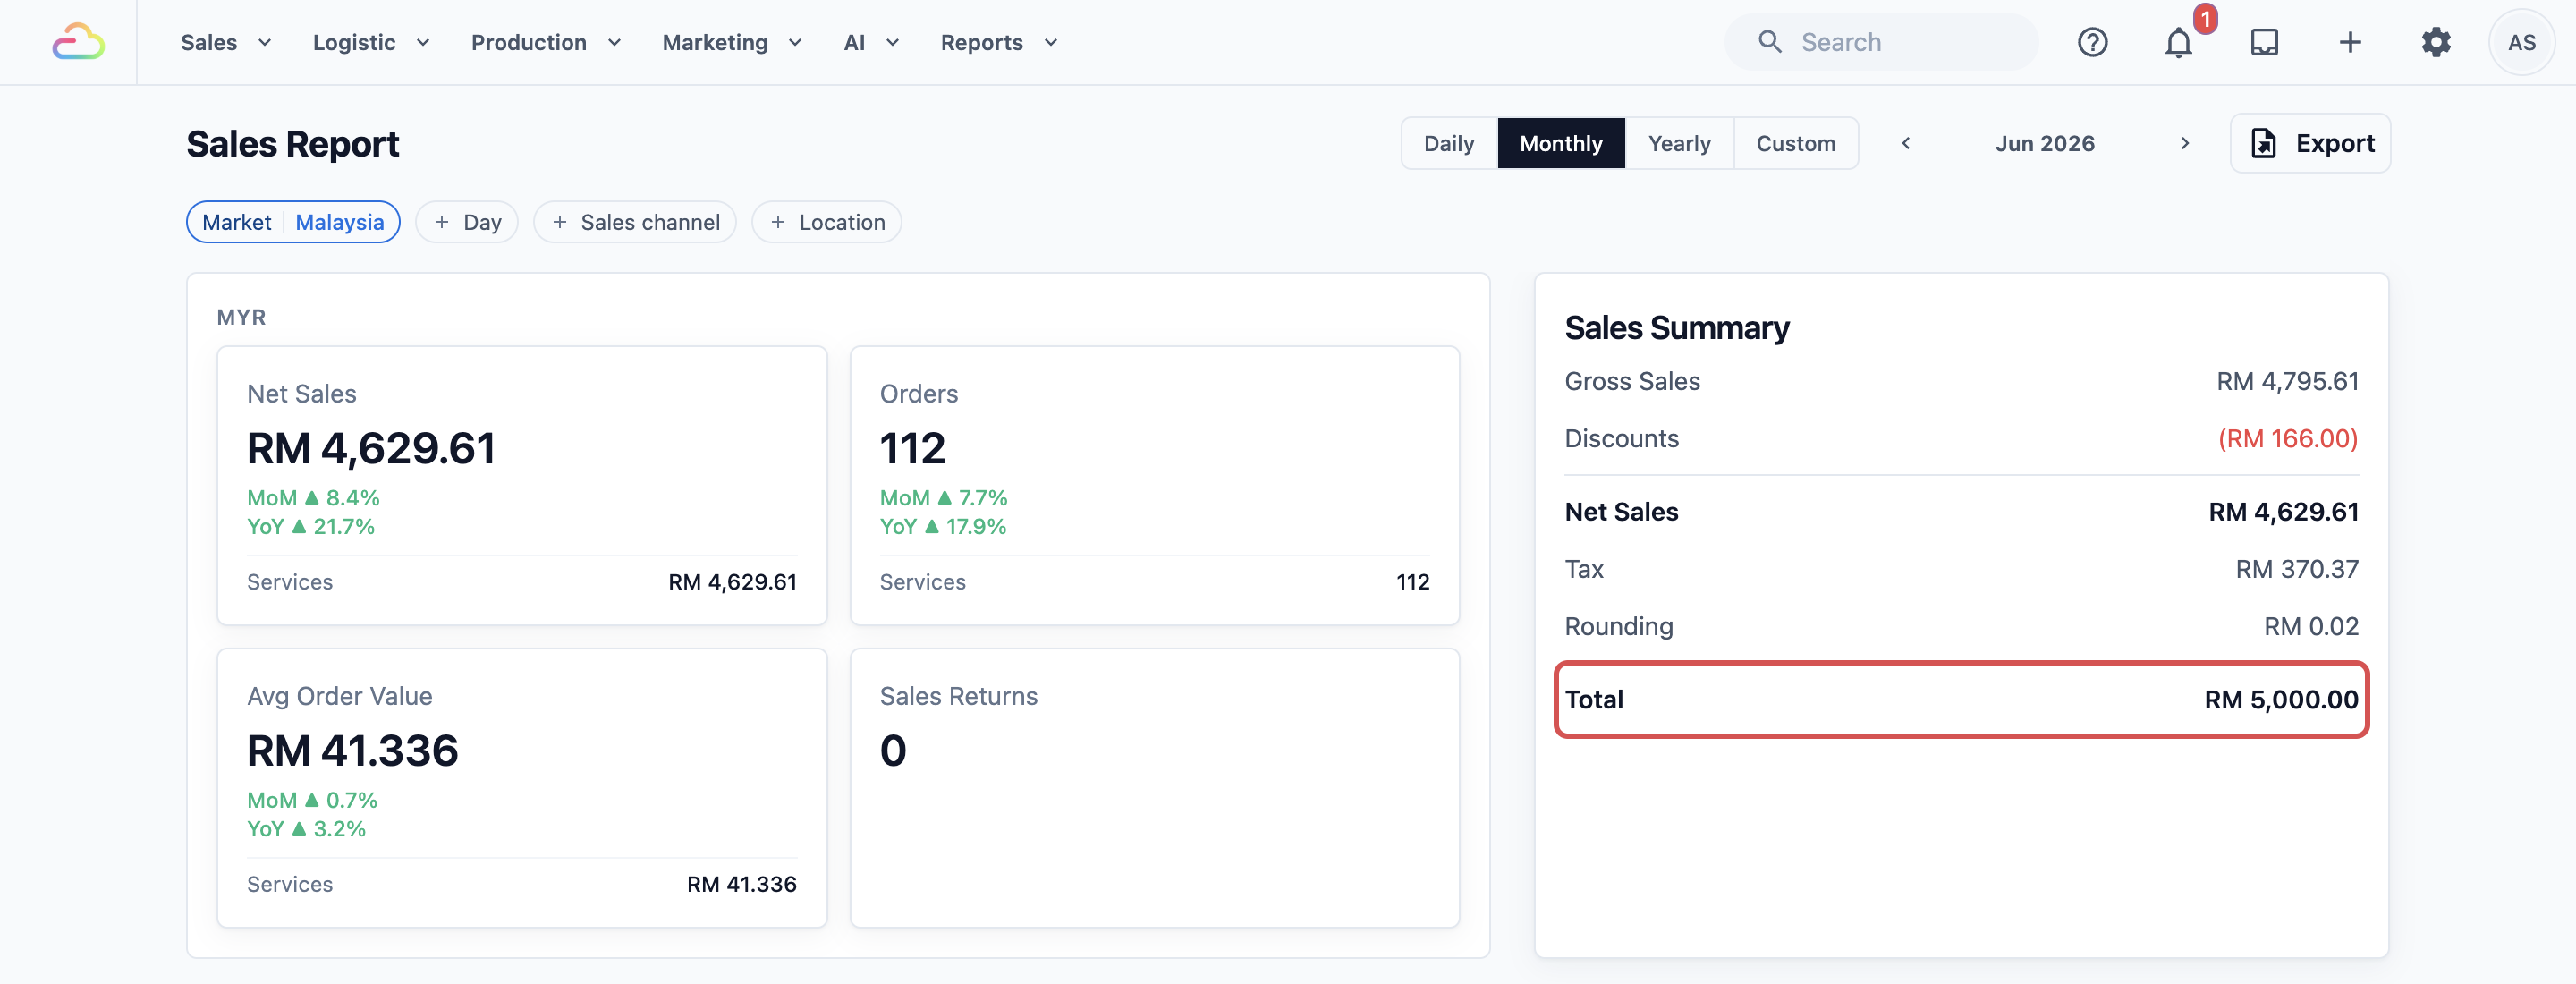This screenshot has height=984, width=2576.
Task: Click the Sales Report heading
Action: [292, 143]
